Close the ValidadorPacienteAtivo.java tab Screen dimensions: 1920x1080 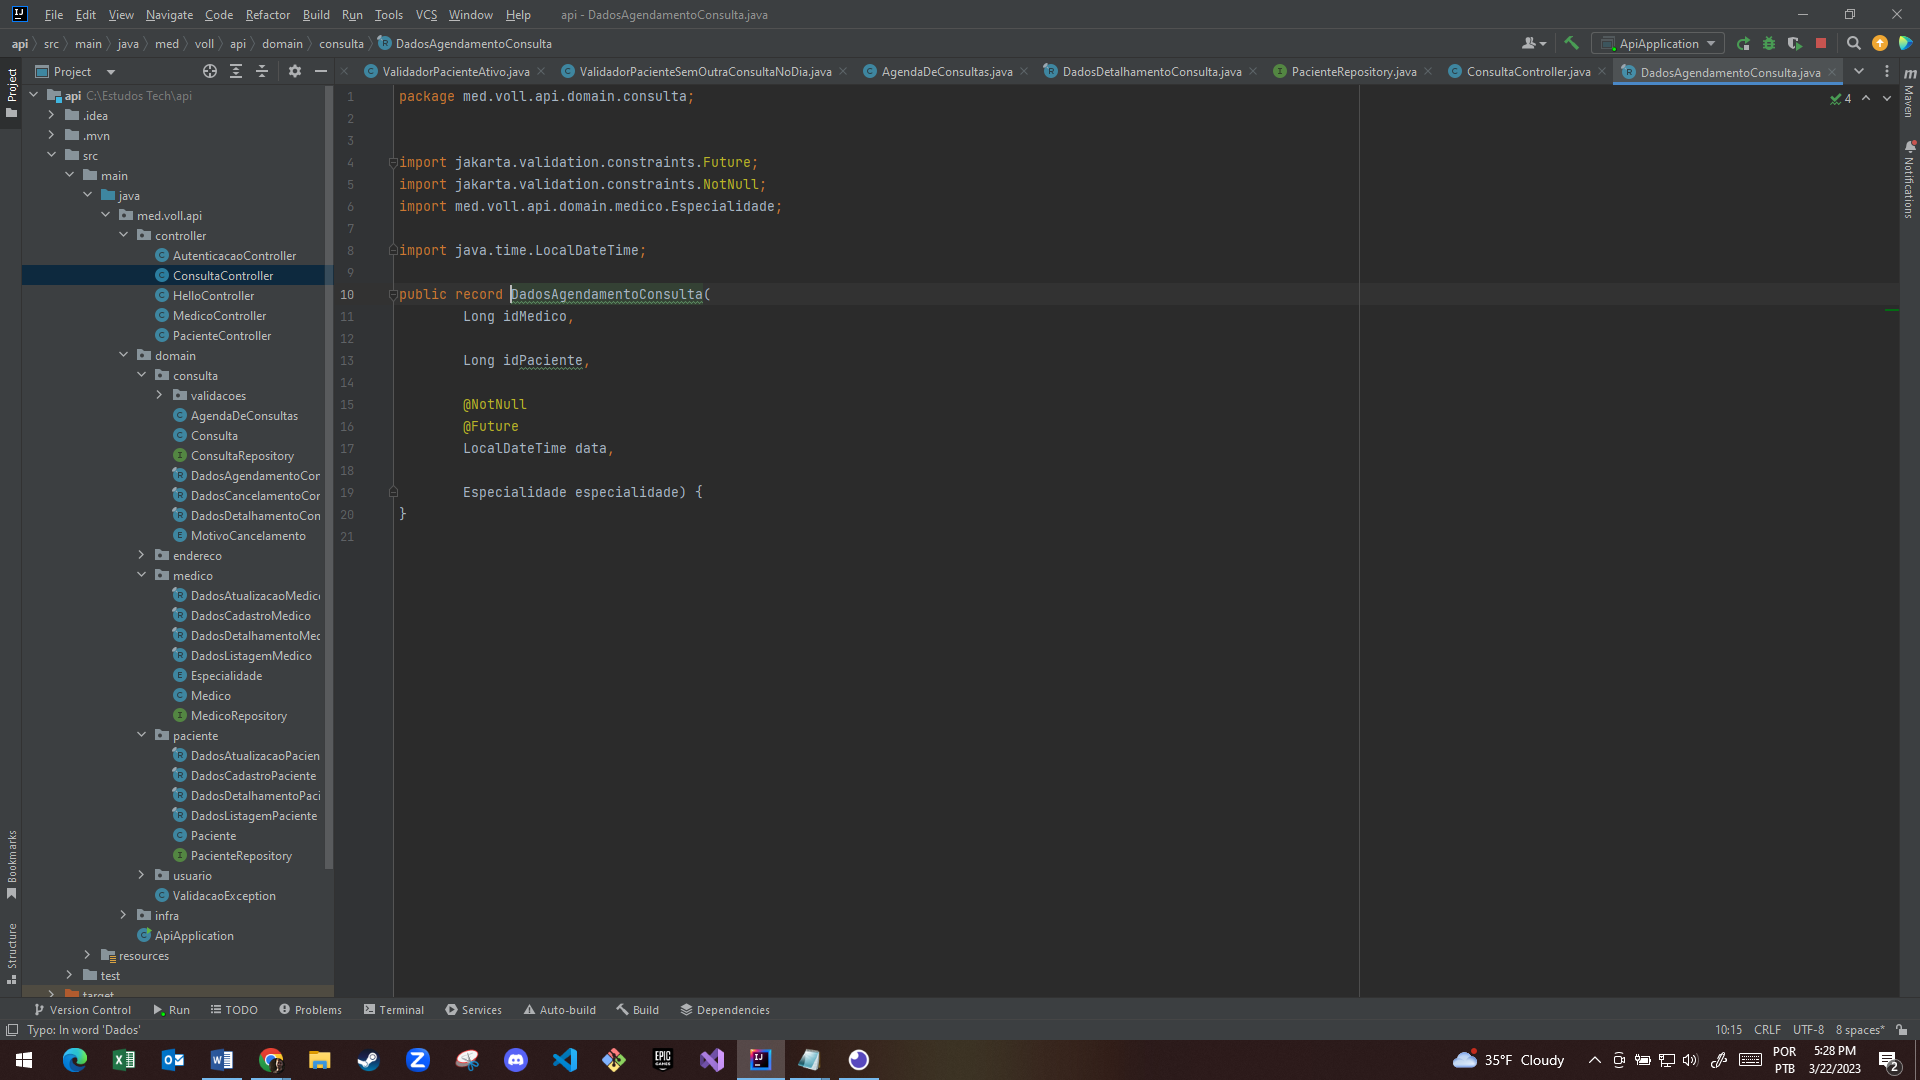point(541,71)
